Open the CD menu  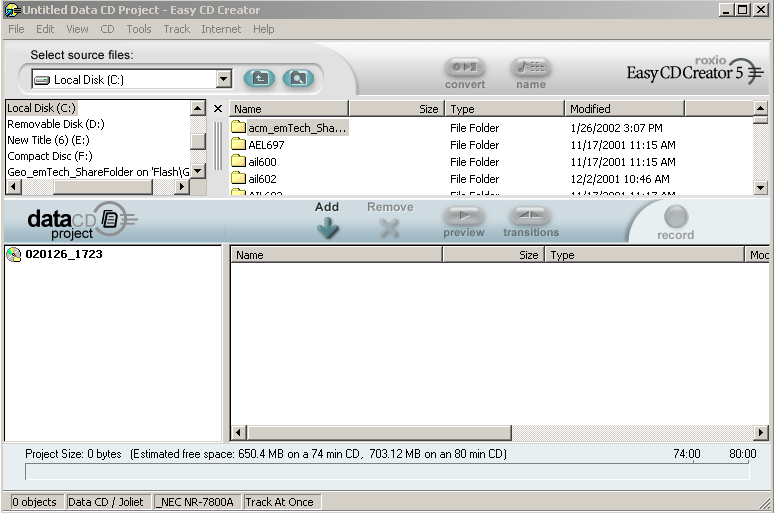tap(107, 29)
